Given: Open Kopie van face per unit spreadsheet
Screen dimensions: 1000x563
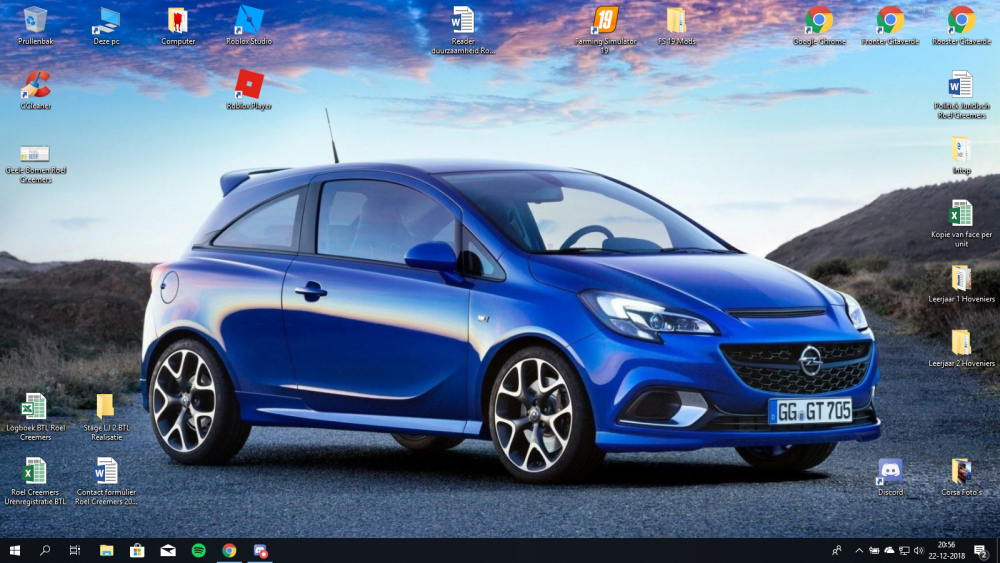Looking at the screenshot, I should [x=961, y=223].
